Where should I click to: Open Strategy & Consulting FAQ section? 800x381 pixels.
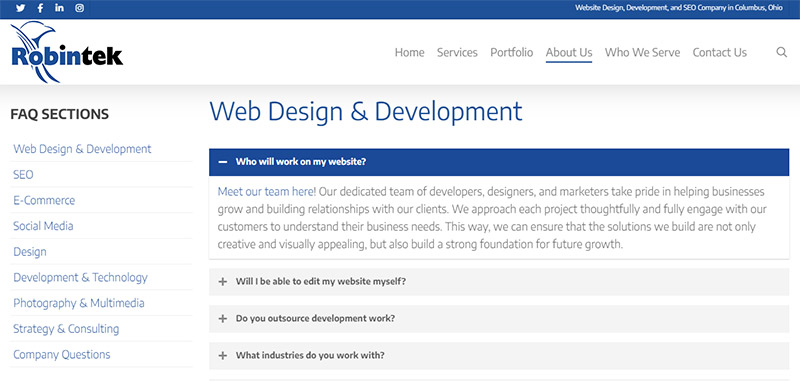(x=66, y=329)
